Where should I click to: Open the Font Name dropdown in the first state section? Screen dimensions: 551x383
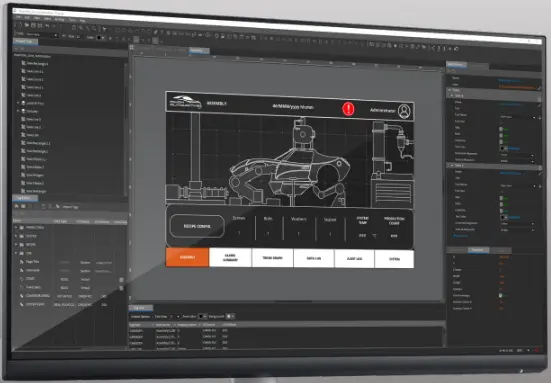518,117
